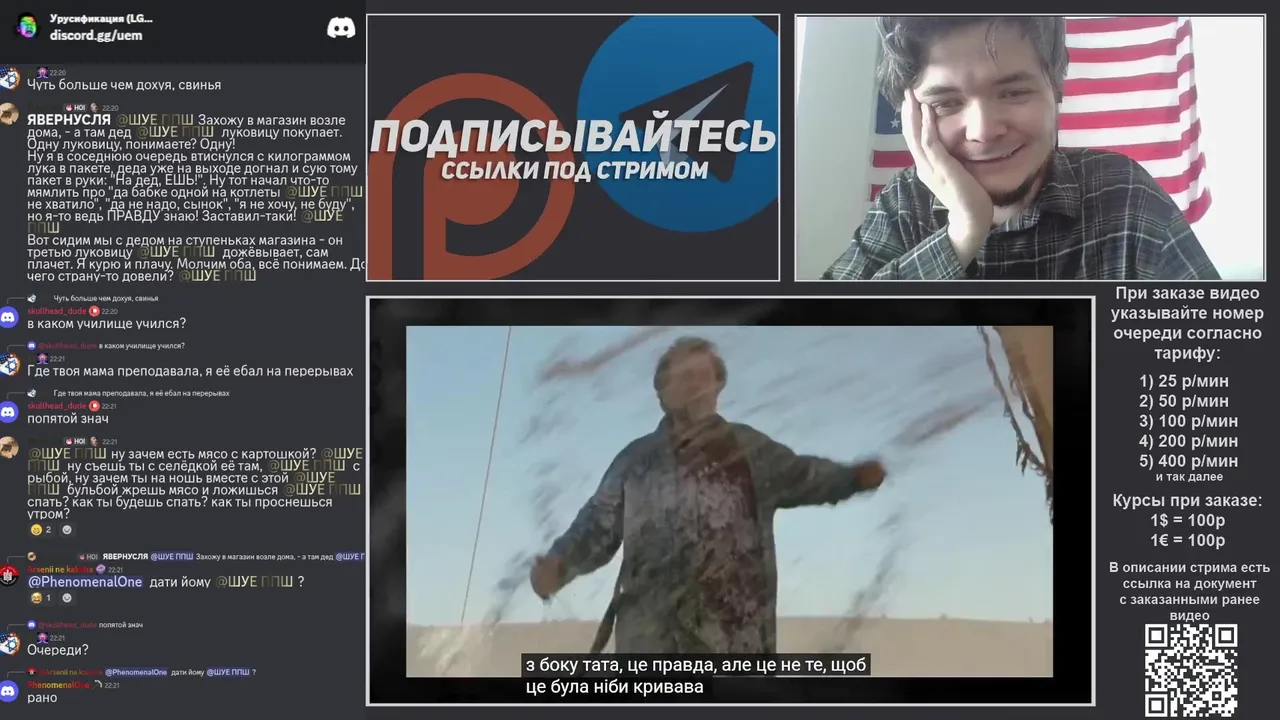
Task: Click exchange rate '1€ = 100р'
Action: [x=1188, y=540]
